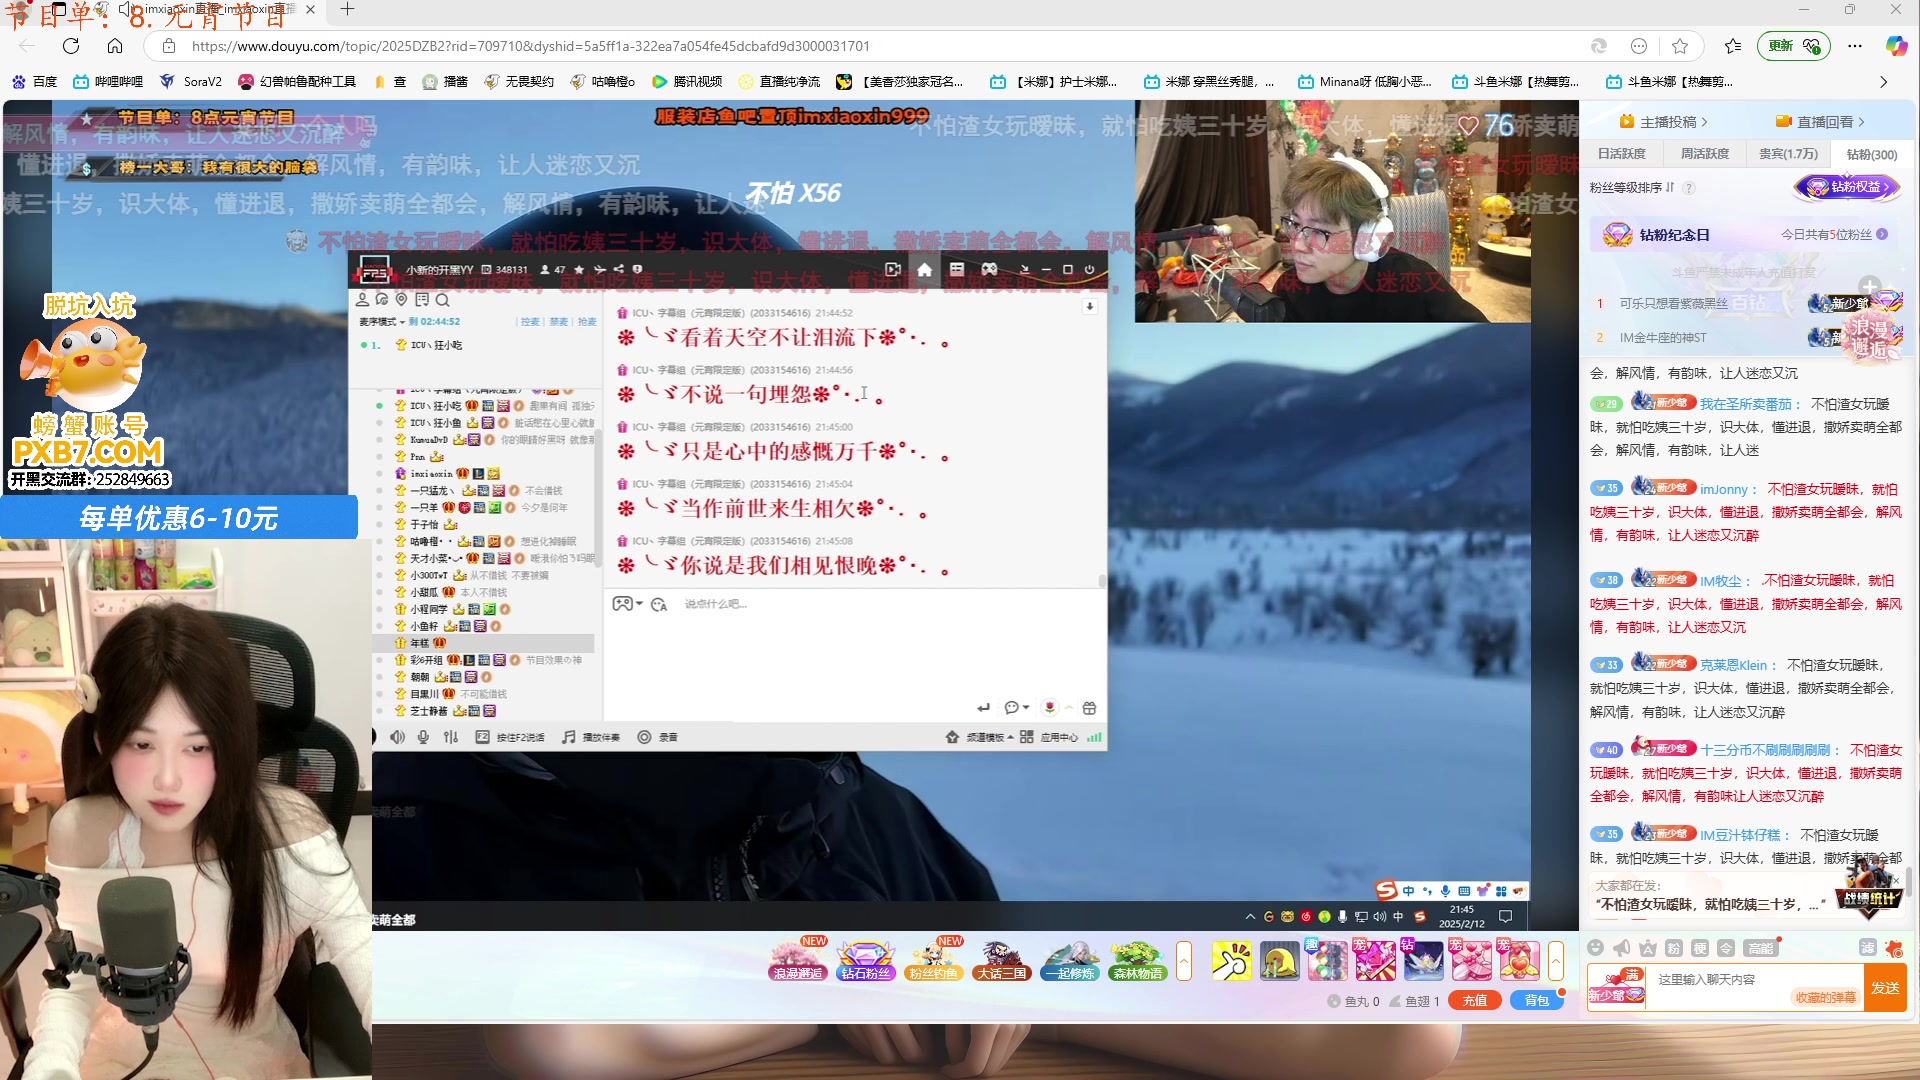1920x1080 pixels.
Task: Close the imxiaoxin live stream tab
Action: 310,9
